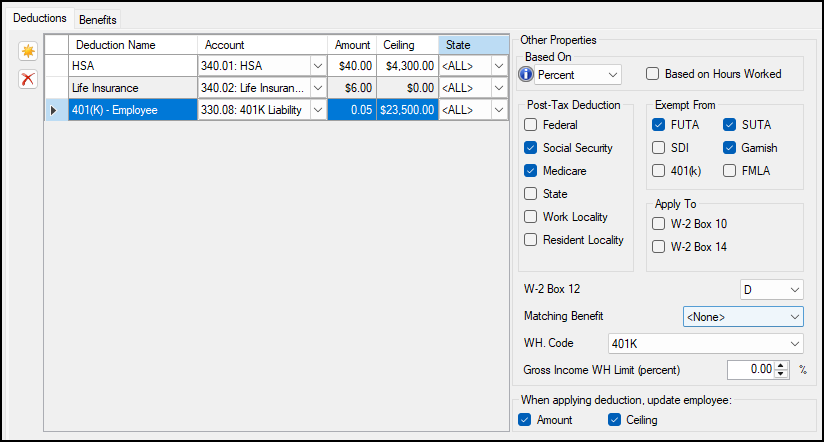Uncheck the Garnish exempt checkbox
The image size is (824, 442).
click(729, 148)
